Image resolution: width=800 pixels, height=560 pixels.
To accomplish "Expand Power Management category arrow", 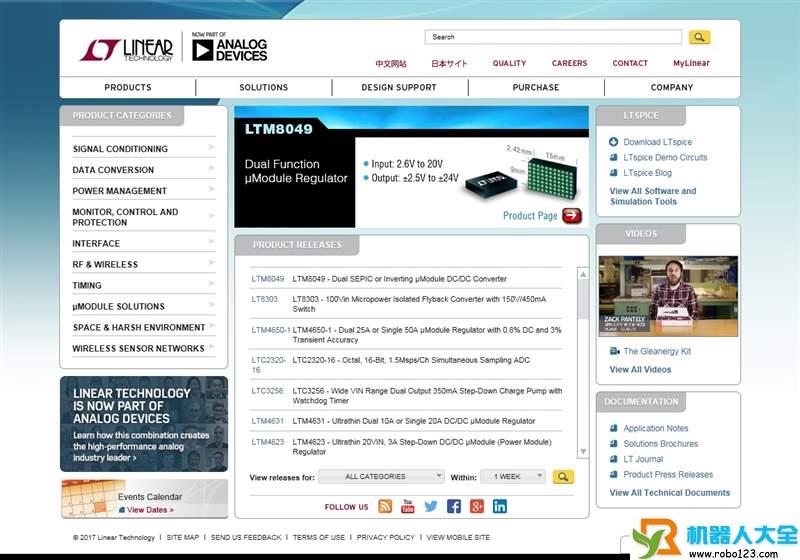I will [212, 189].
